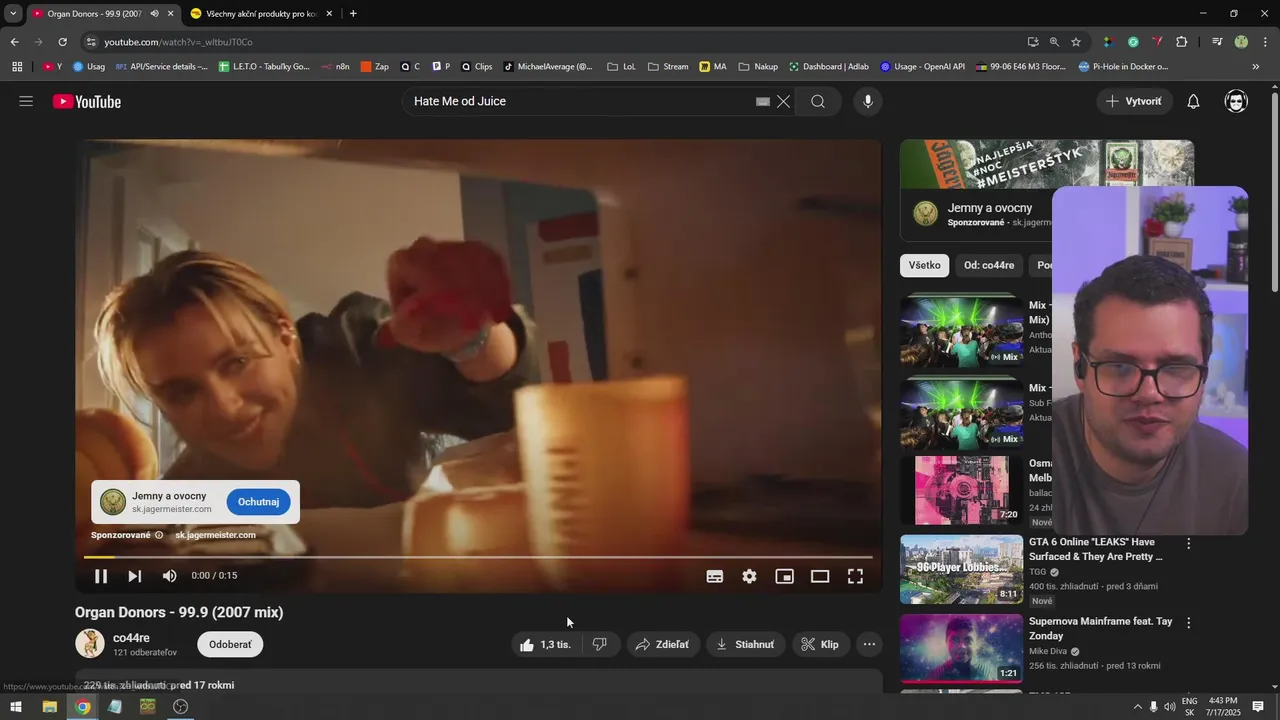Open the browser extensions puzzle icon
Screen dimensions: 1280x720
coord(1182,42)
